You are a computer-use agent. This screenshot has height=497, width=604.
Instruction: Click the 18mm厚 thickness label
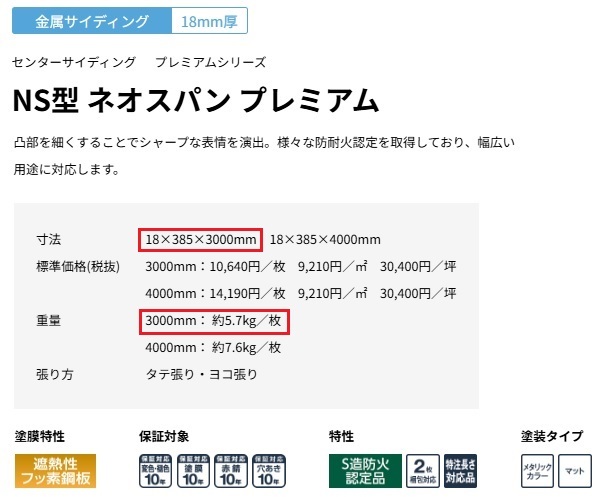coord(209,21)
